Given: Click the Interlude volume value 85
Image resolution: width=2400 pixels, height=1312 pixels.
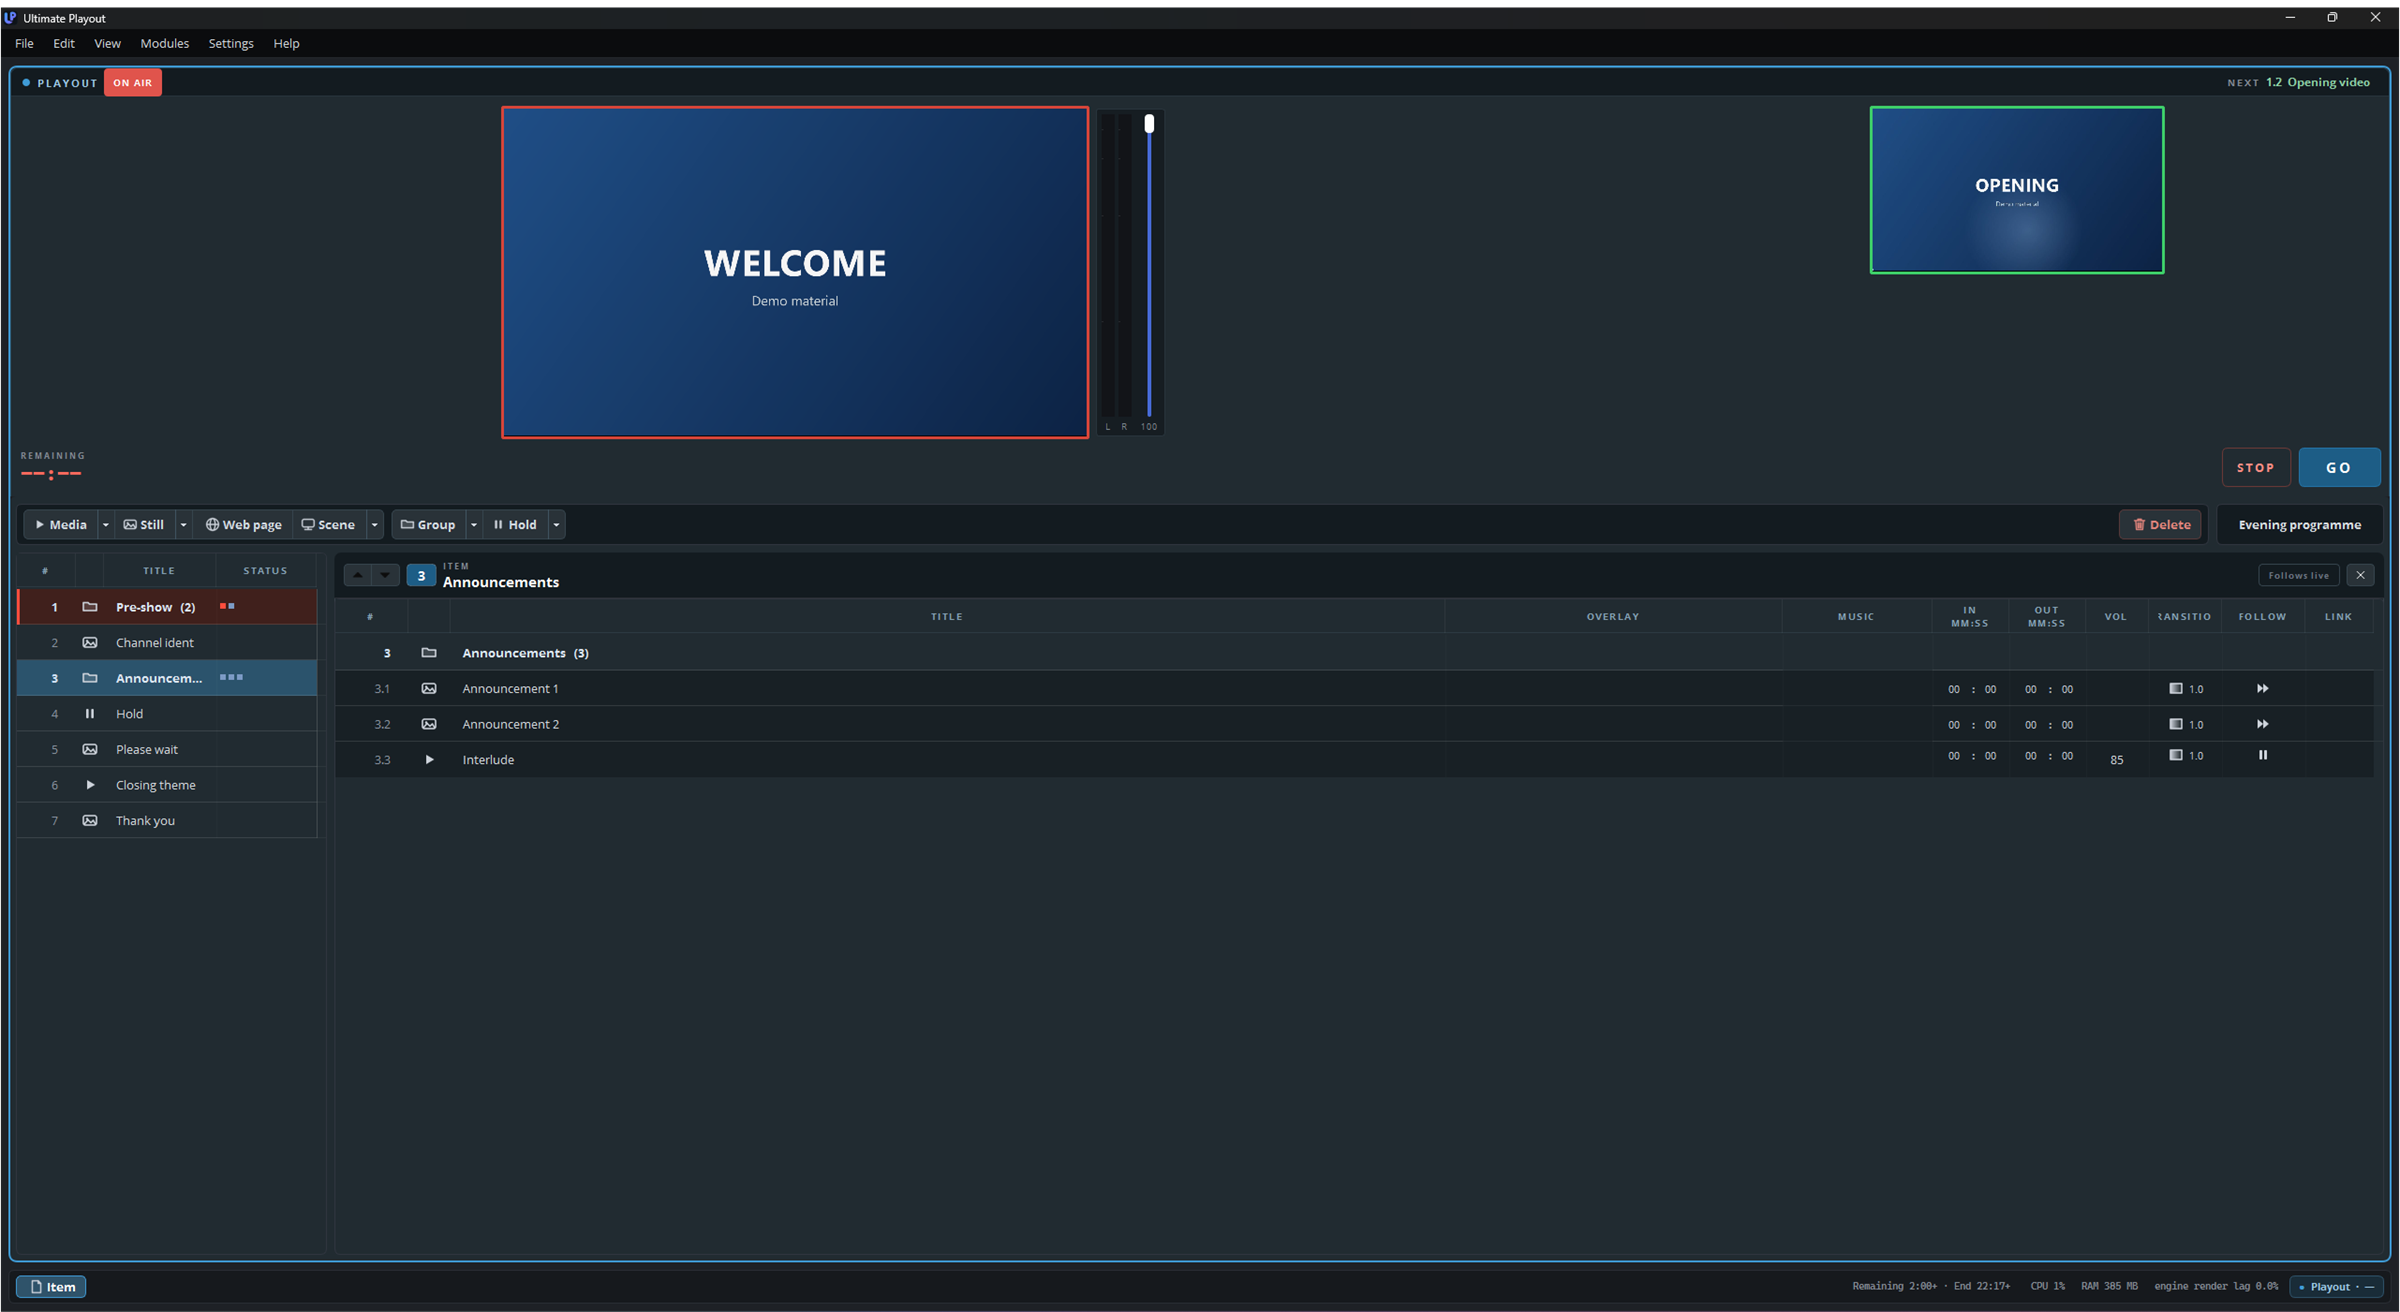Looking at the screenshot, I should coord(2116,760).
